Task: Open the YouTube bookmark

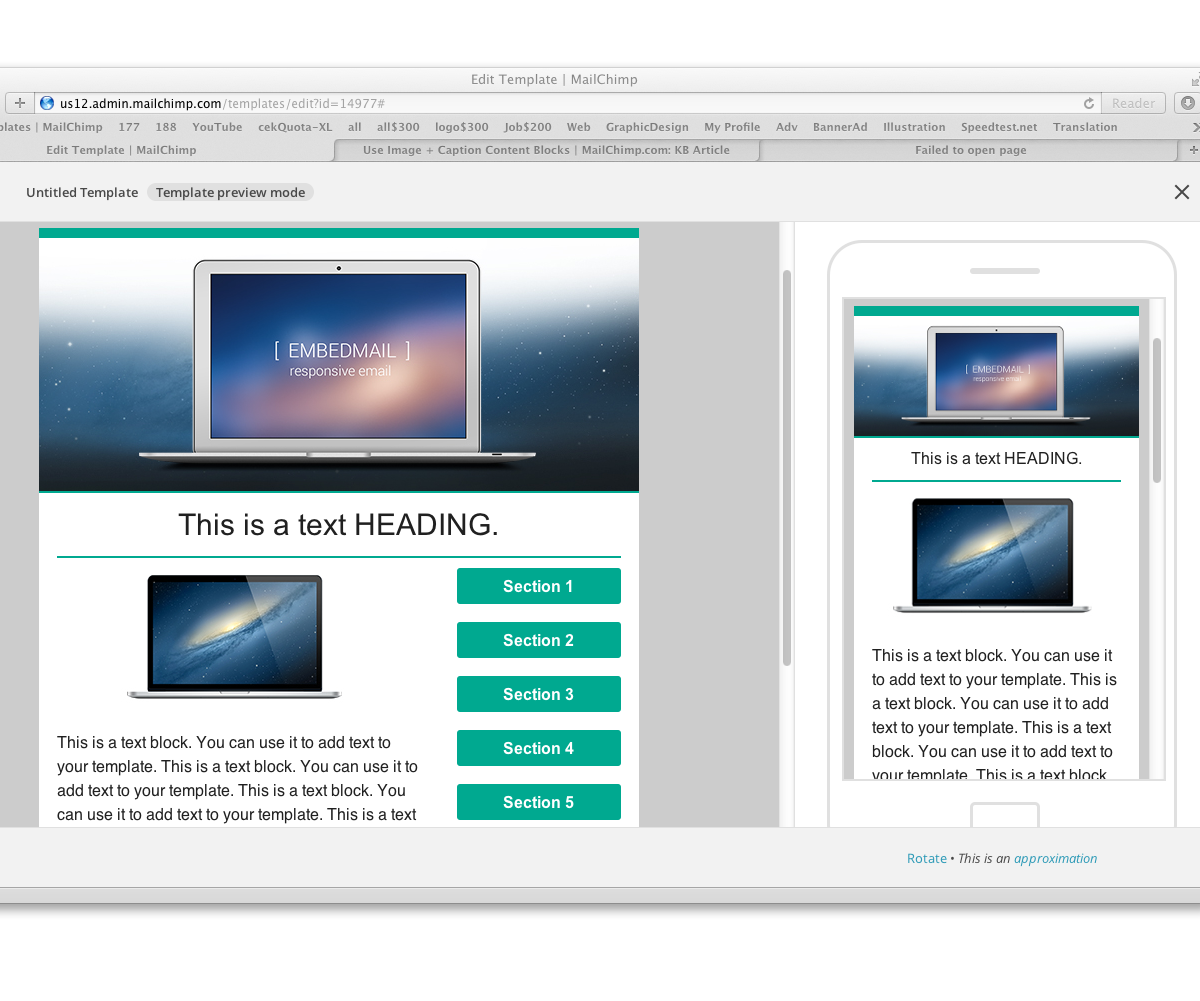Action: (x=217, y=127)
